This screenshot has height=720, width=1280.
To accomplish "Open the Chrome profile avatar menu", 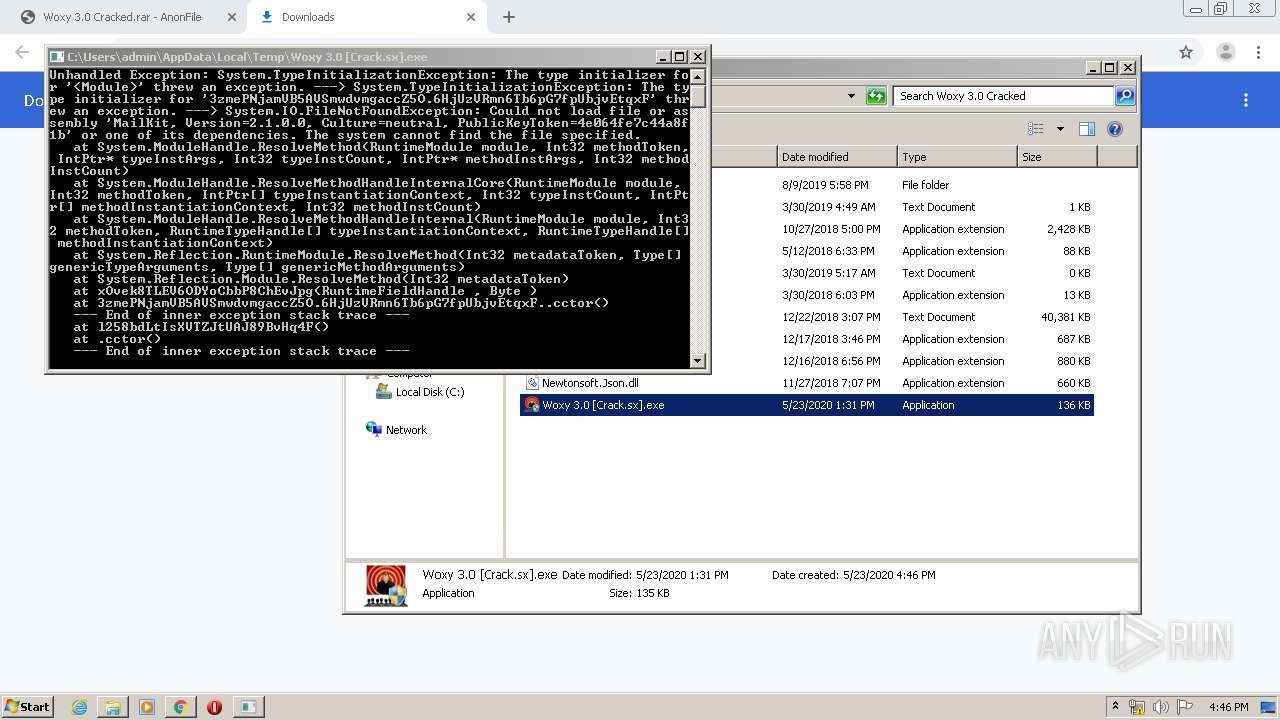I will 1225,52.
